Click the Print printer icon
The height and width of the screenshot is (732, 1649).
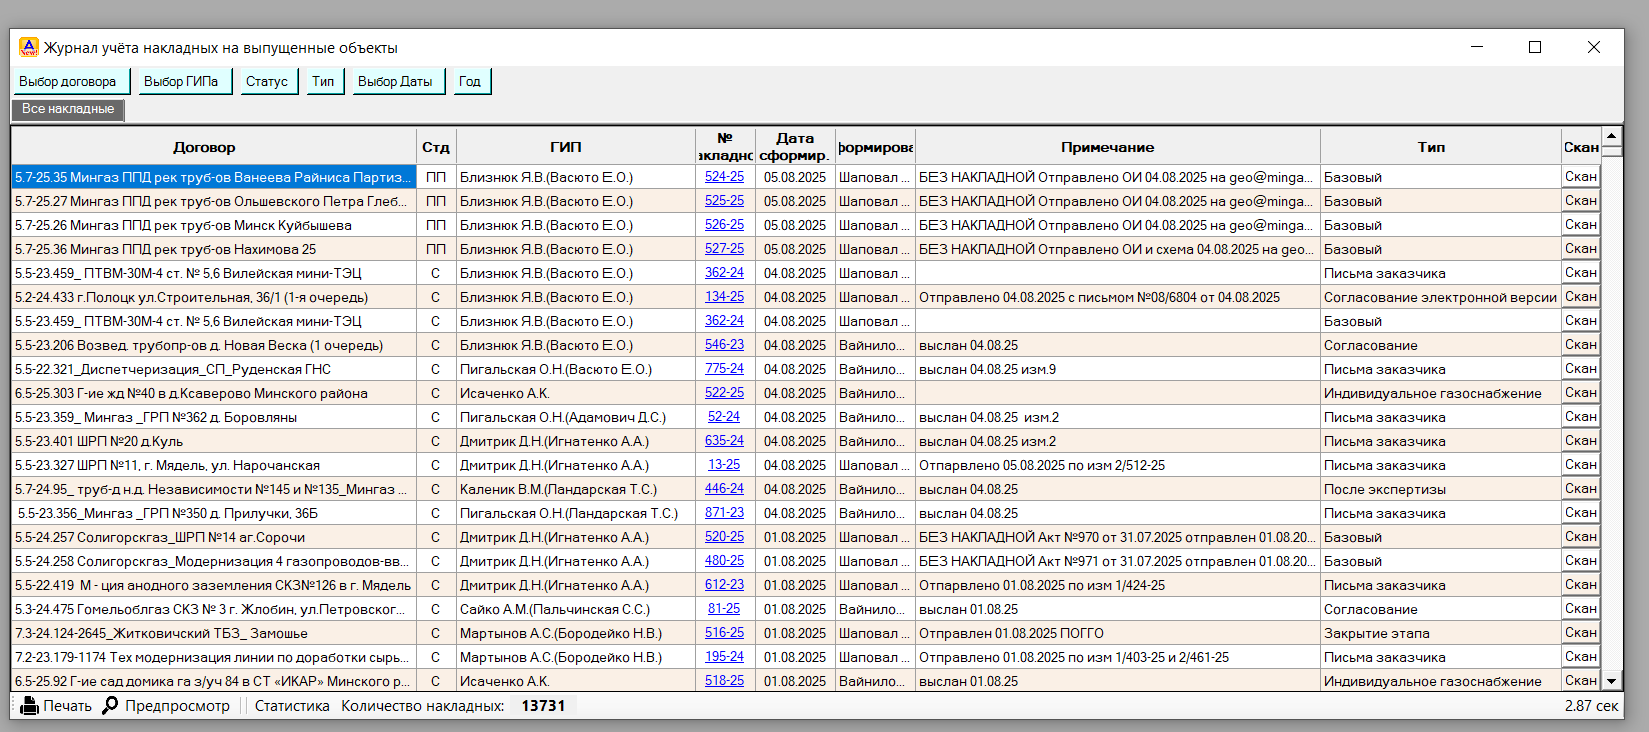[30, 706]
